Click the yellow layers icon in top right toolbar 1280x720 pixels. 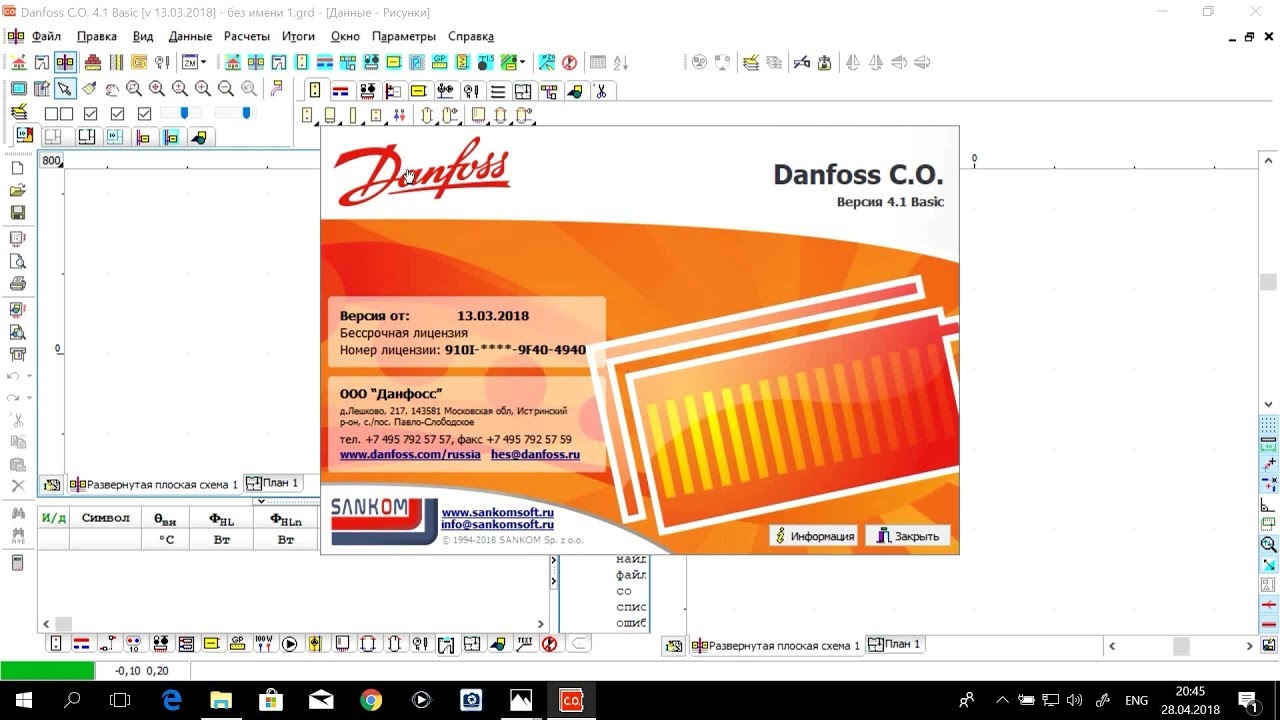[x=750, y=62]
